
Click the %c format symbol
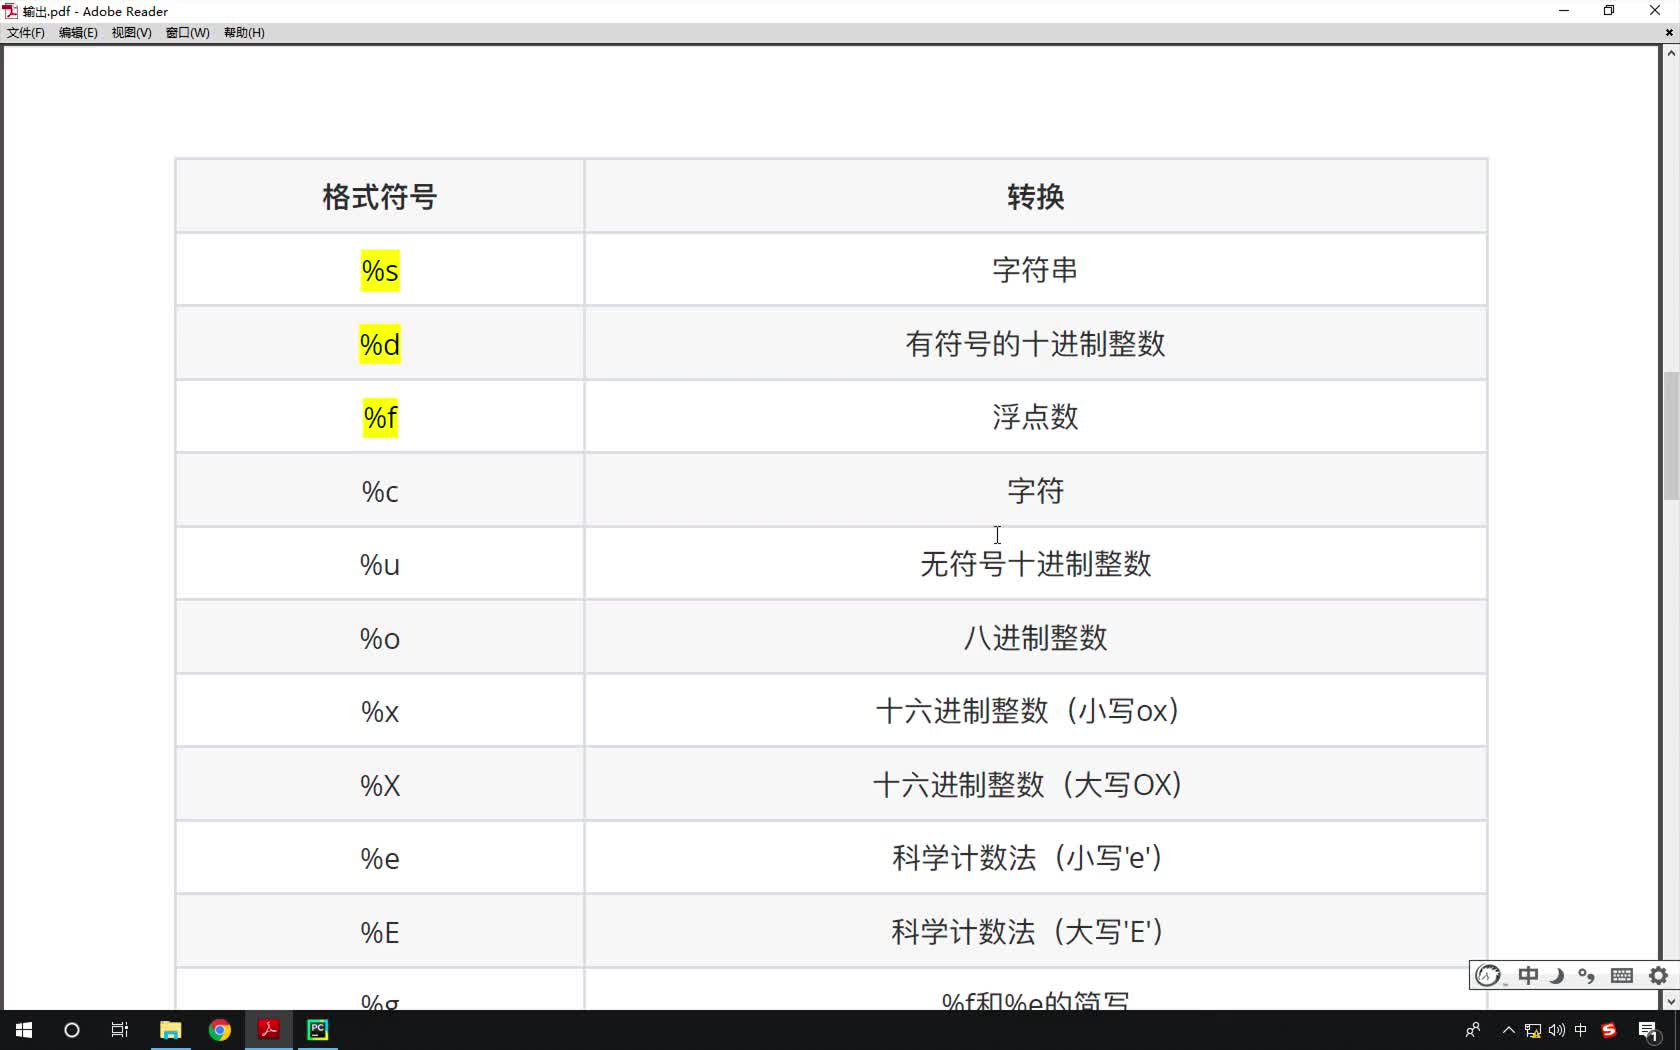click(x=380, y=492)
